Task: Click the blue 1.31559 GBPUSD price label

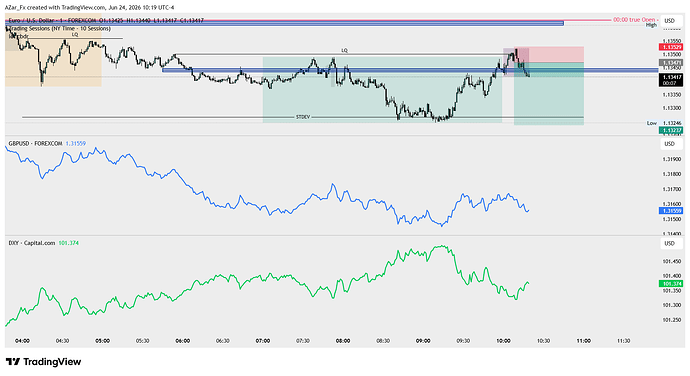Action: click(670, 211)
